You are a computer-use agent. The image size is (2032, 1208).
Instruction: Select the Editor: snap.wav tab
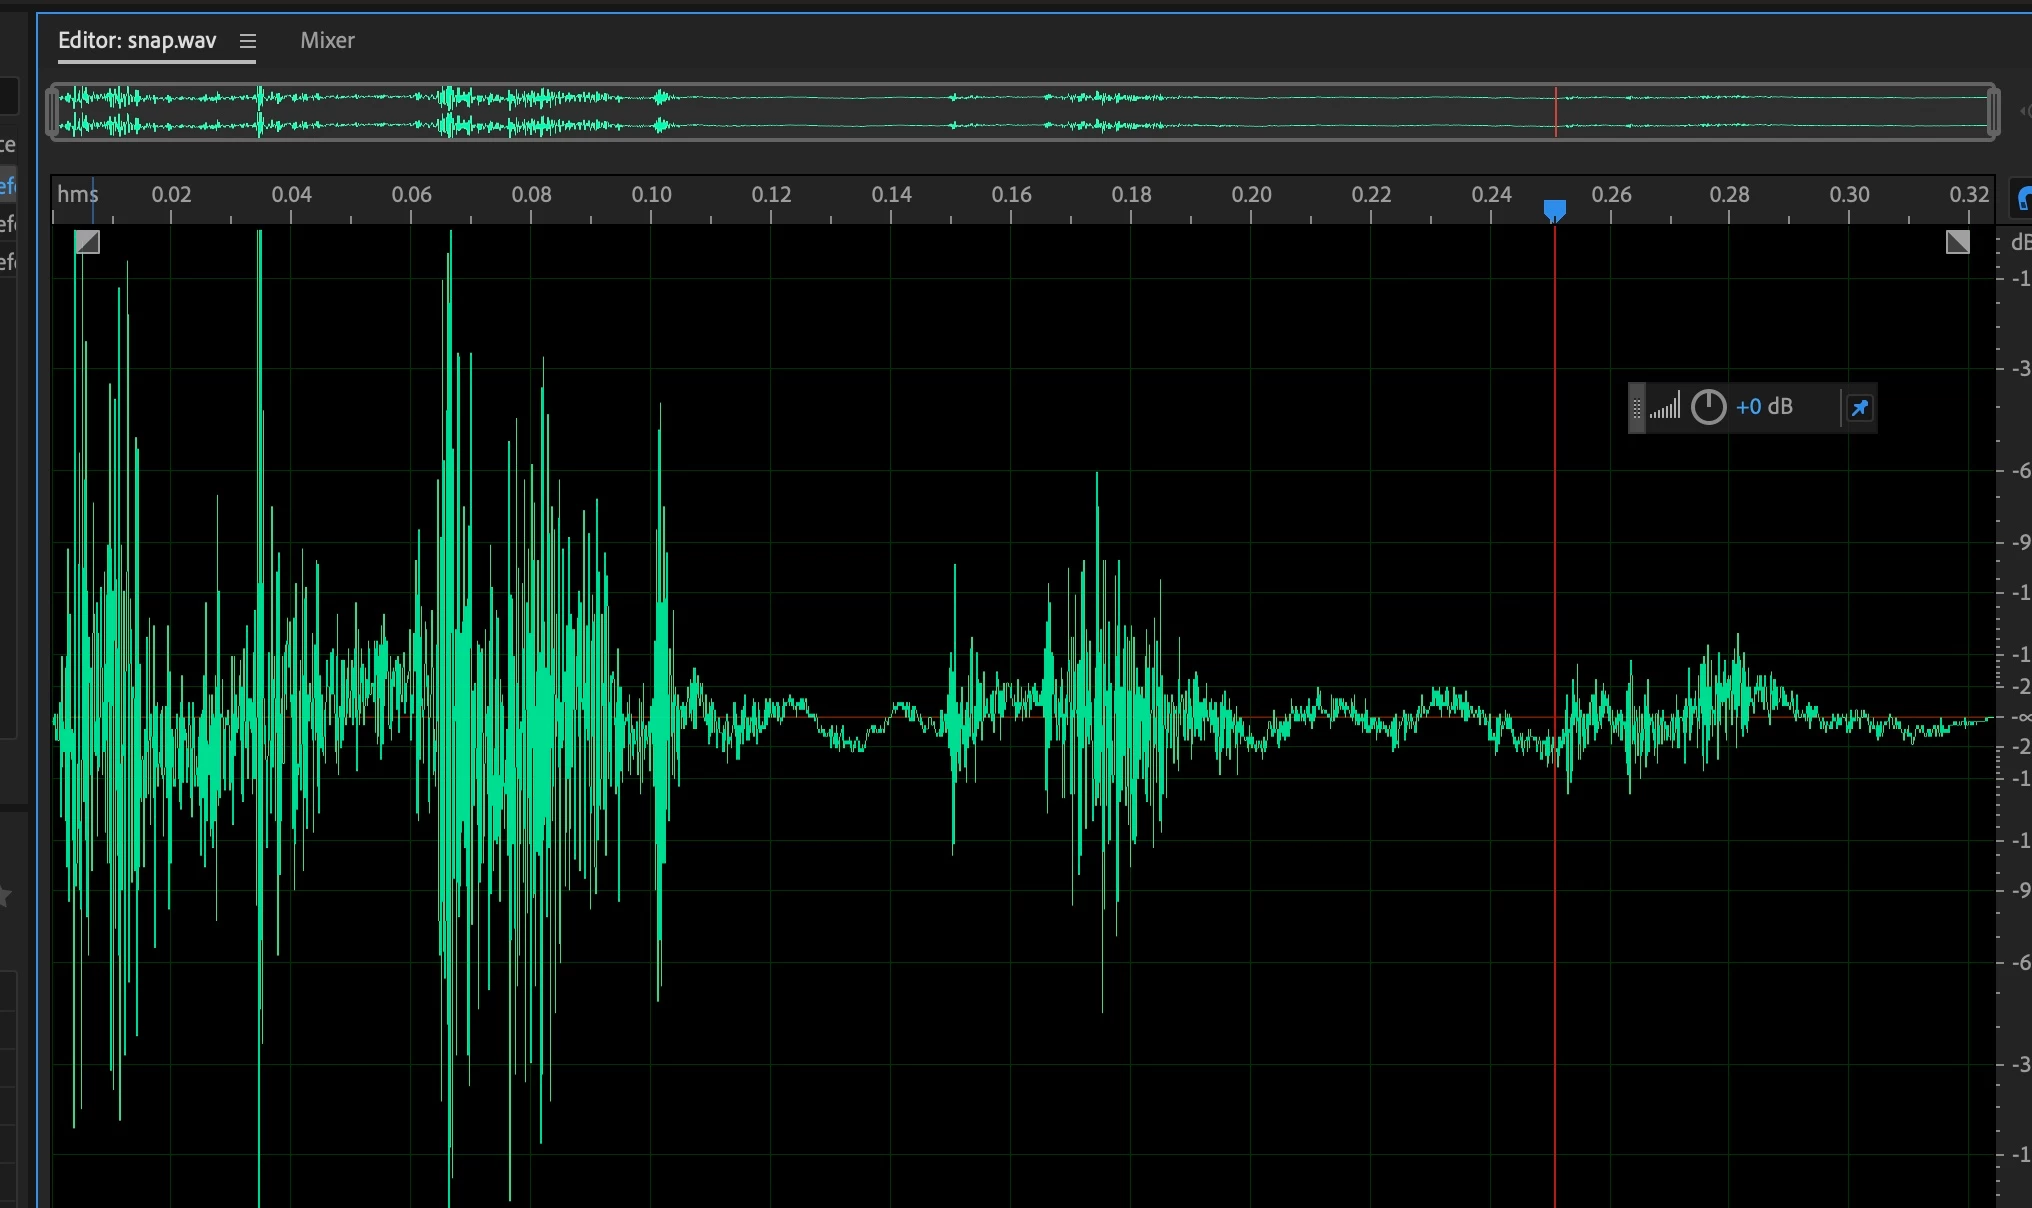[137, 40]
